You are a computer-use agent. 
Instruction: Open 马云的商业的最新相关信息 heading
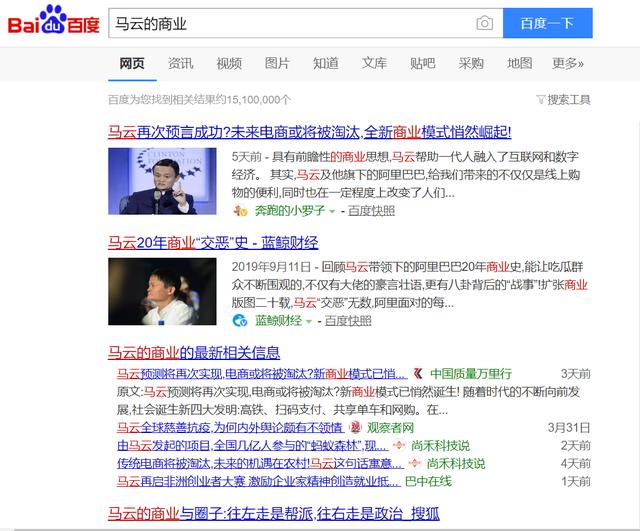194,353
